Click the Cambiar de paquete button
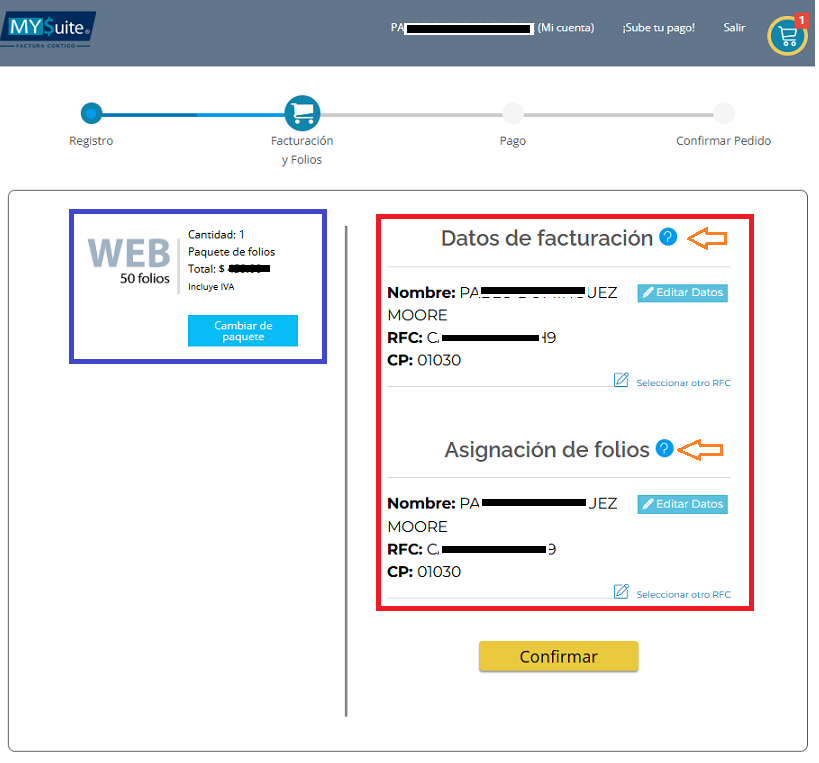The image size is (819, 763). (243, 331)
